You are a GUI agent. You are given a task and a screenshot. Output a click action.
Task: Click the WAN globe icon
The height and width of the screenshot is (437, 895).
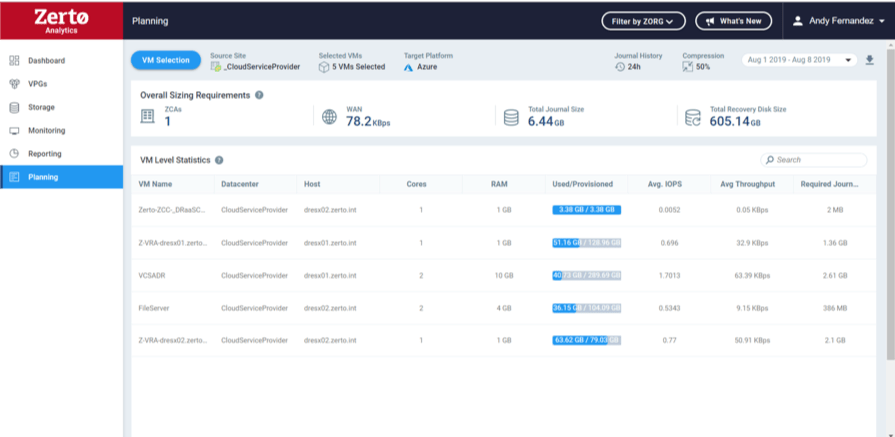(329, 117)
